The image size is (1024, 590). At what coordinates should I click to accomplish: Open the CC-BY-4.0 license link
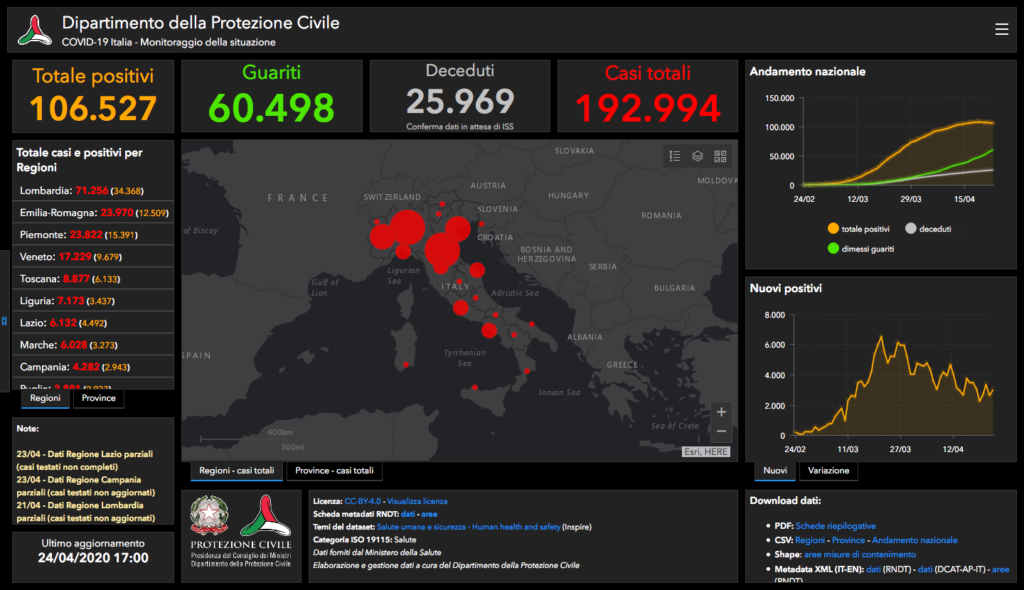(x=362, y=501)
